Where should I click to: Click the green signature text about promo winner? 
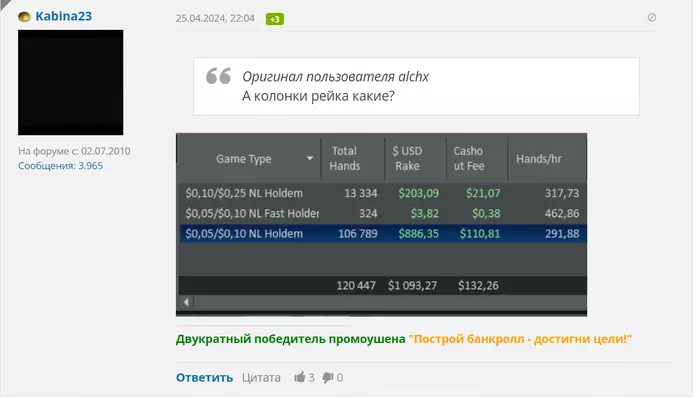290,339
